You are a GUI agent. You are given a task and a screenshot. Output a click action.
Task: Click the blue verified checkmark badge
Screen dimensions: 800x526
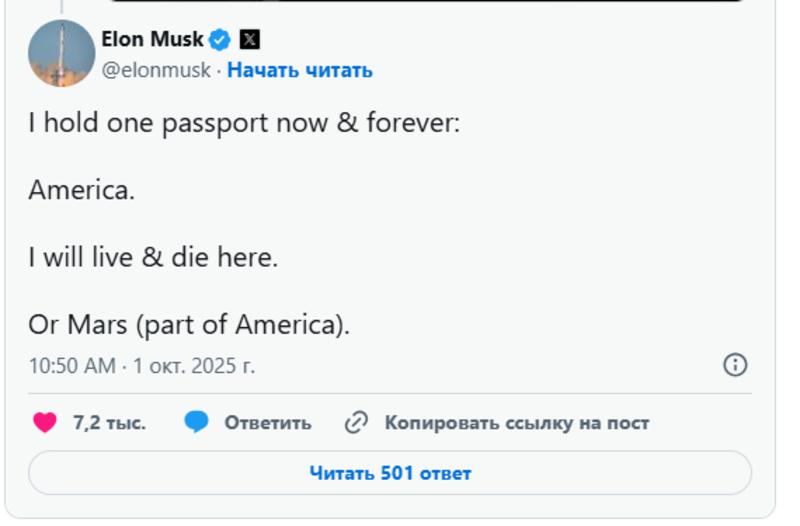pyautogui.click(x=220, y=40)
